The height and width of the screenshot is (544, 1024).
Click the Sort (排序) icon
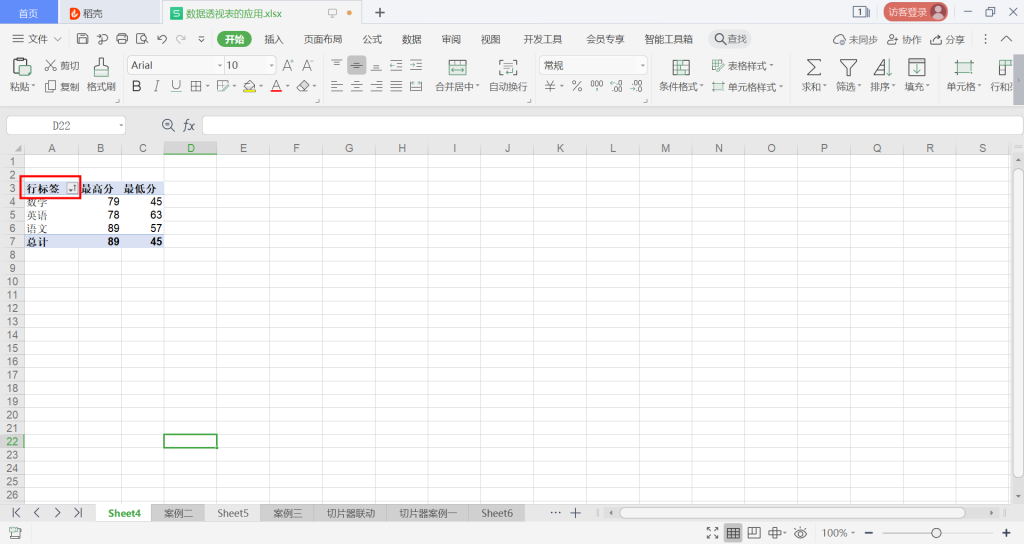click(882, 67)
